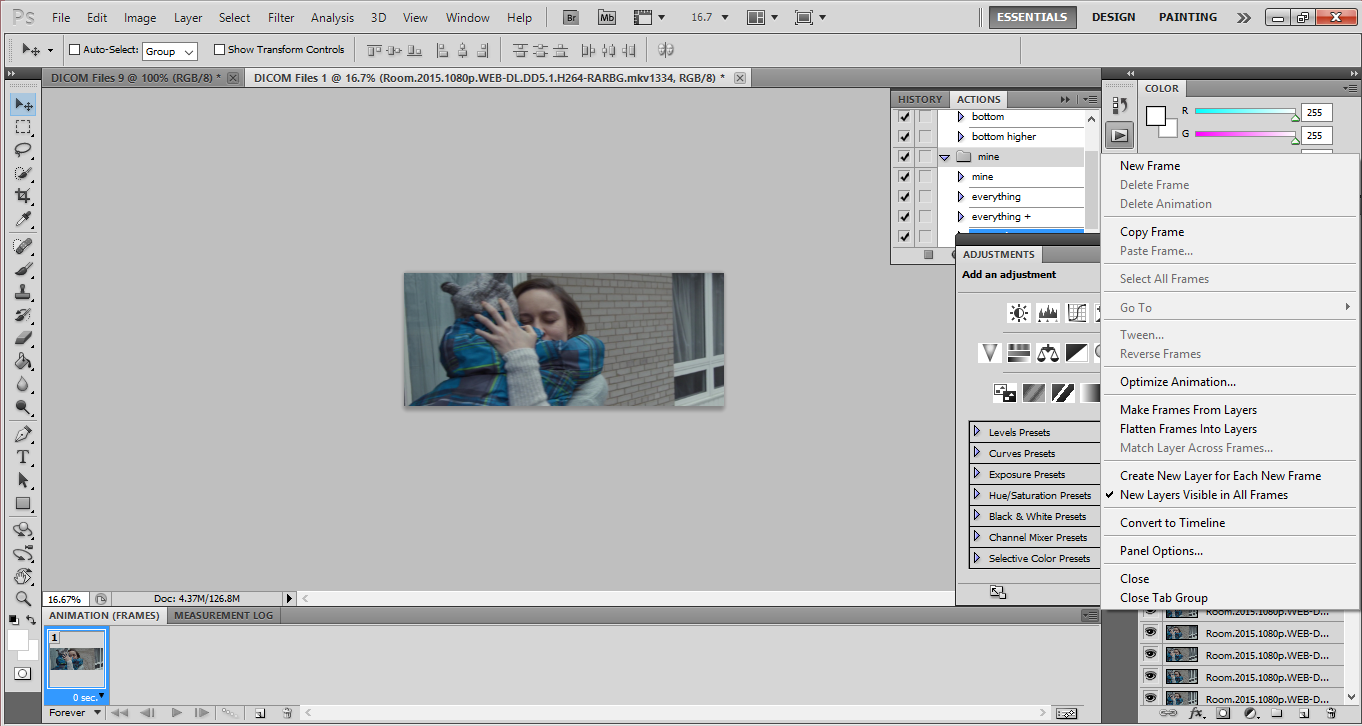
Task: Expand the Levels Presets list
Action: (977, 432)
